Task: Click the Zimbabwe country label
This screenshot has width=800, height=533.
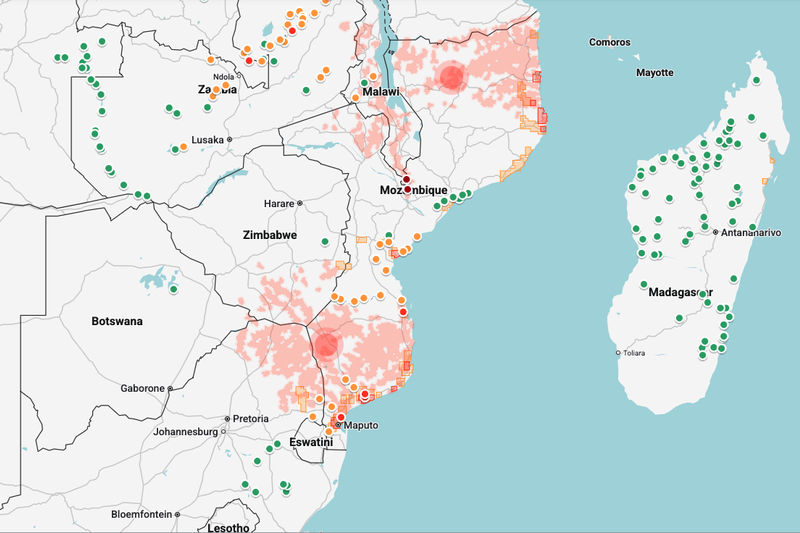Action: pos(270,234)
